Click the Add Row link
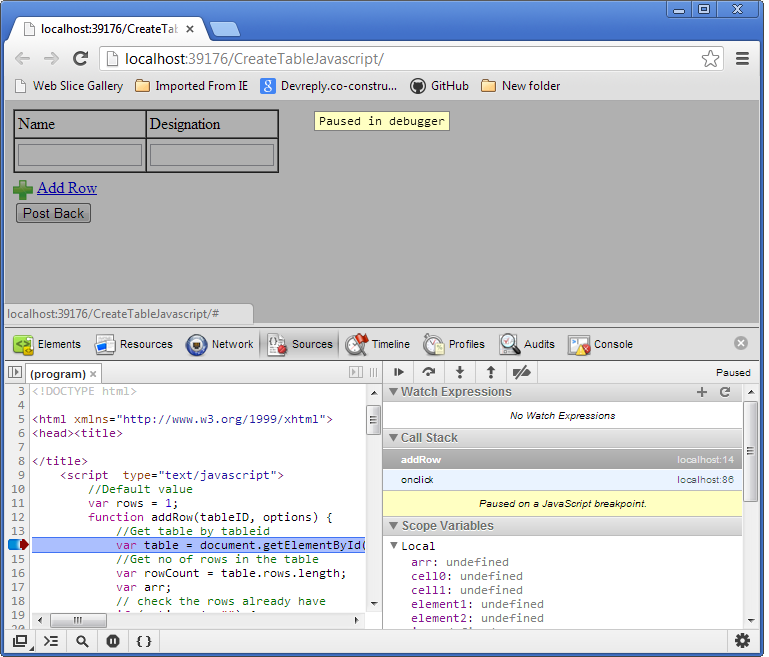769x657 pixels. pyautogui.click(x=67, y=188)
